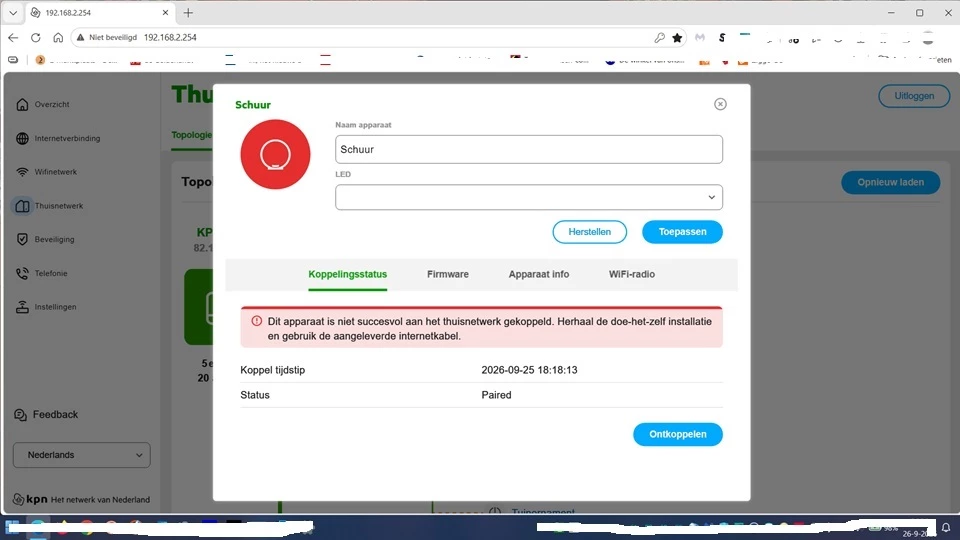This screenshot has height=540, width=960.
Task: Reload the page in the browser toolbar
Action: (x=36, y=37)
